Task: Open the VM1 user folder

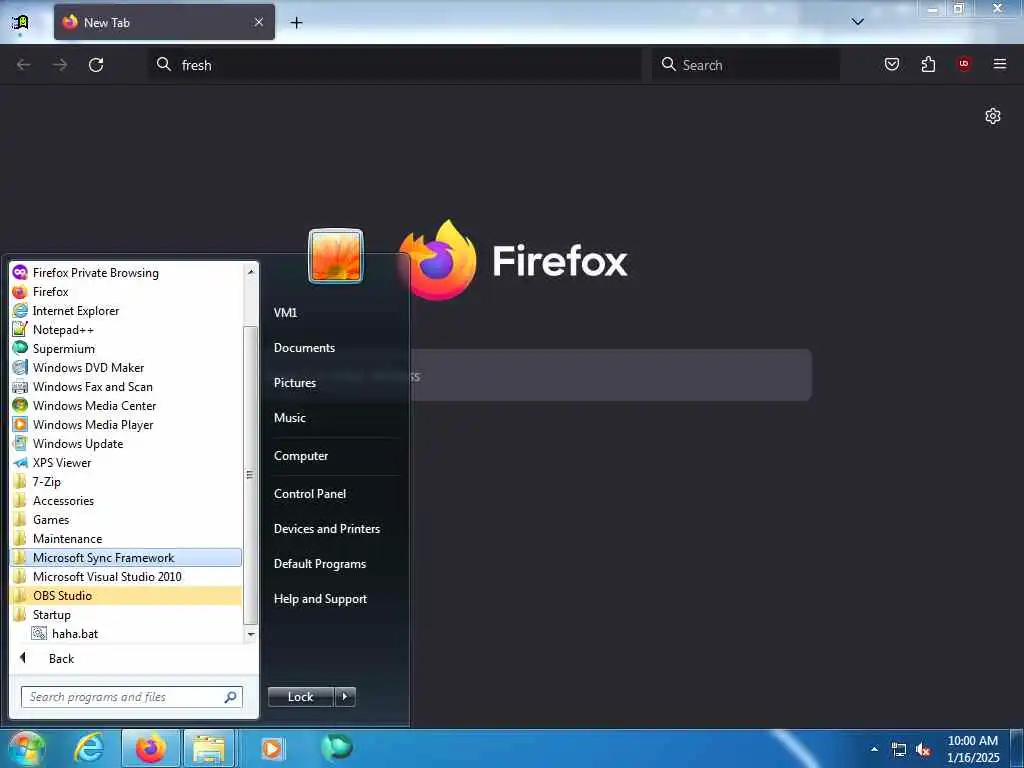Action: point(285,313)
